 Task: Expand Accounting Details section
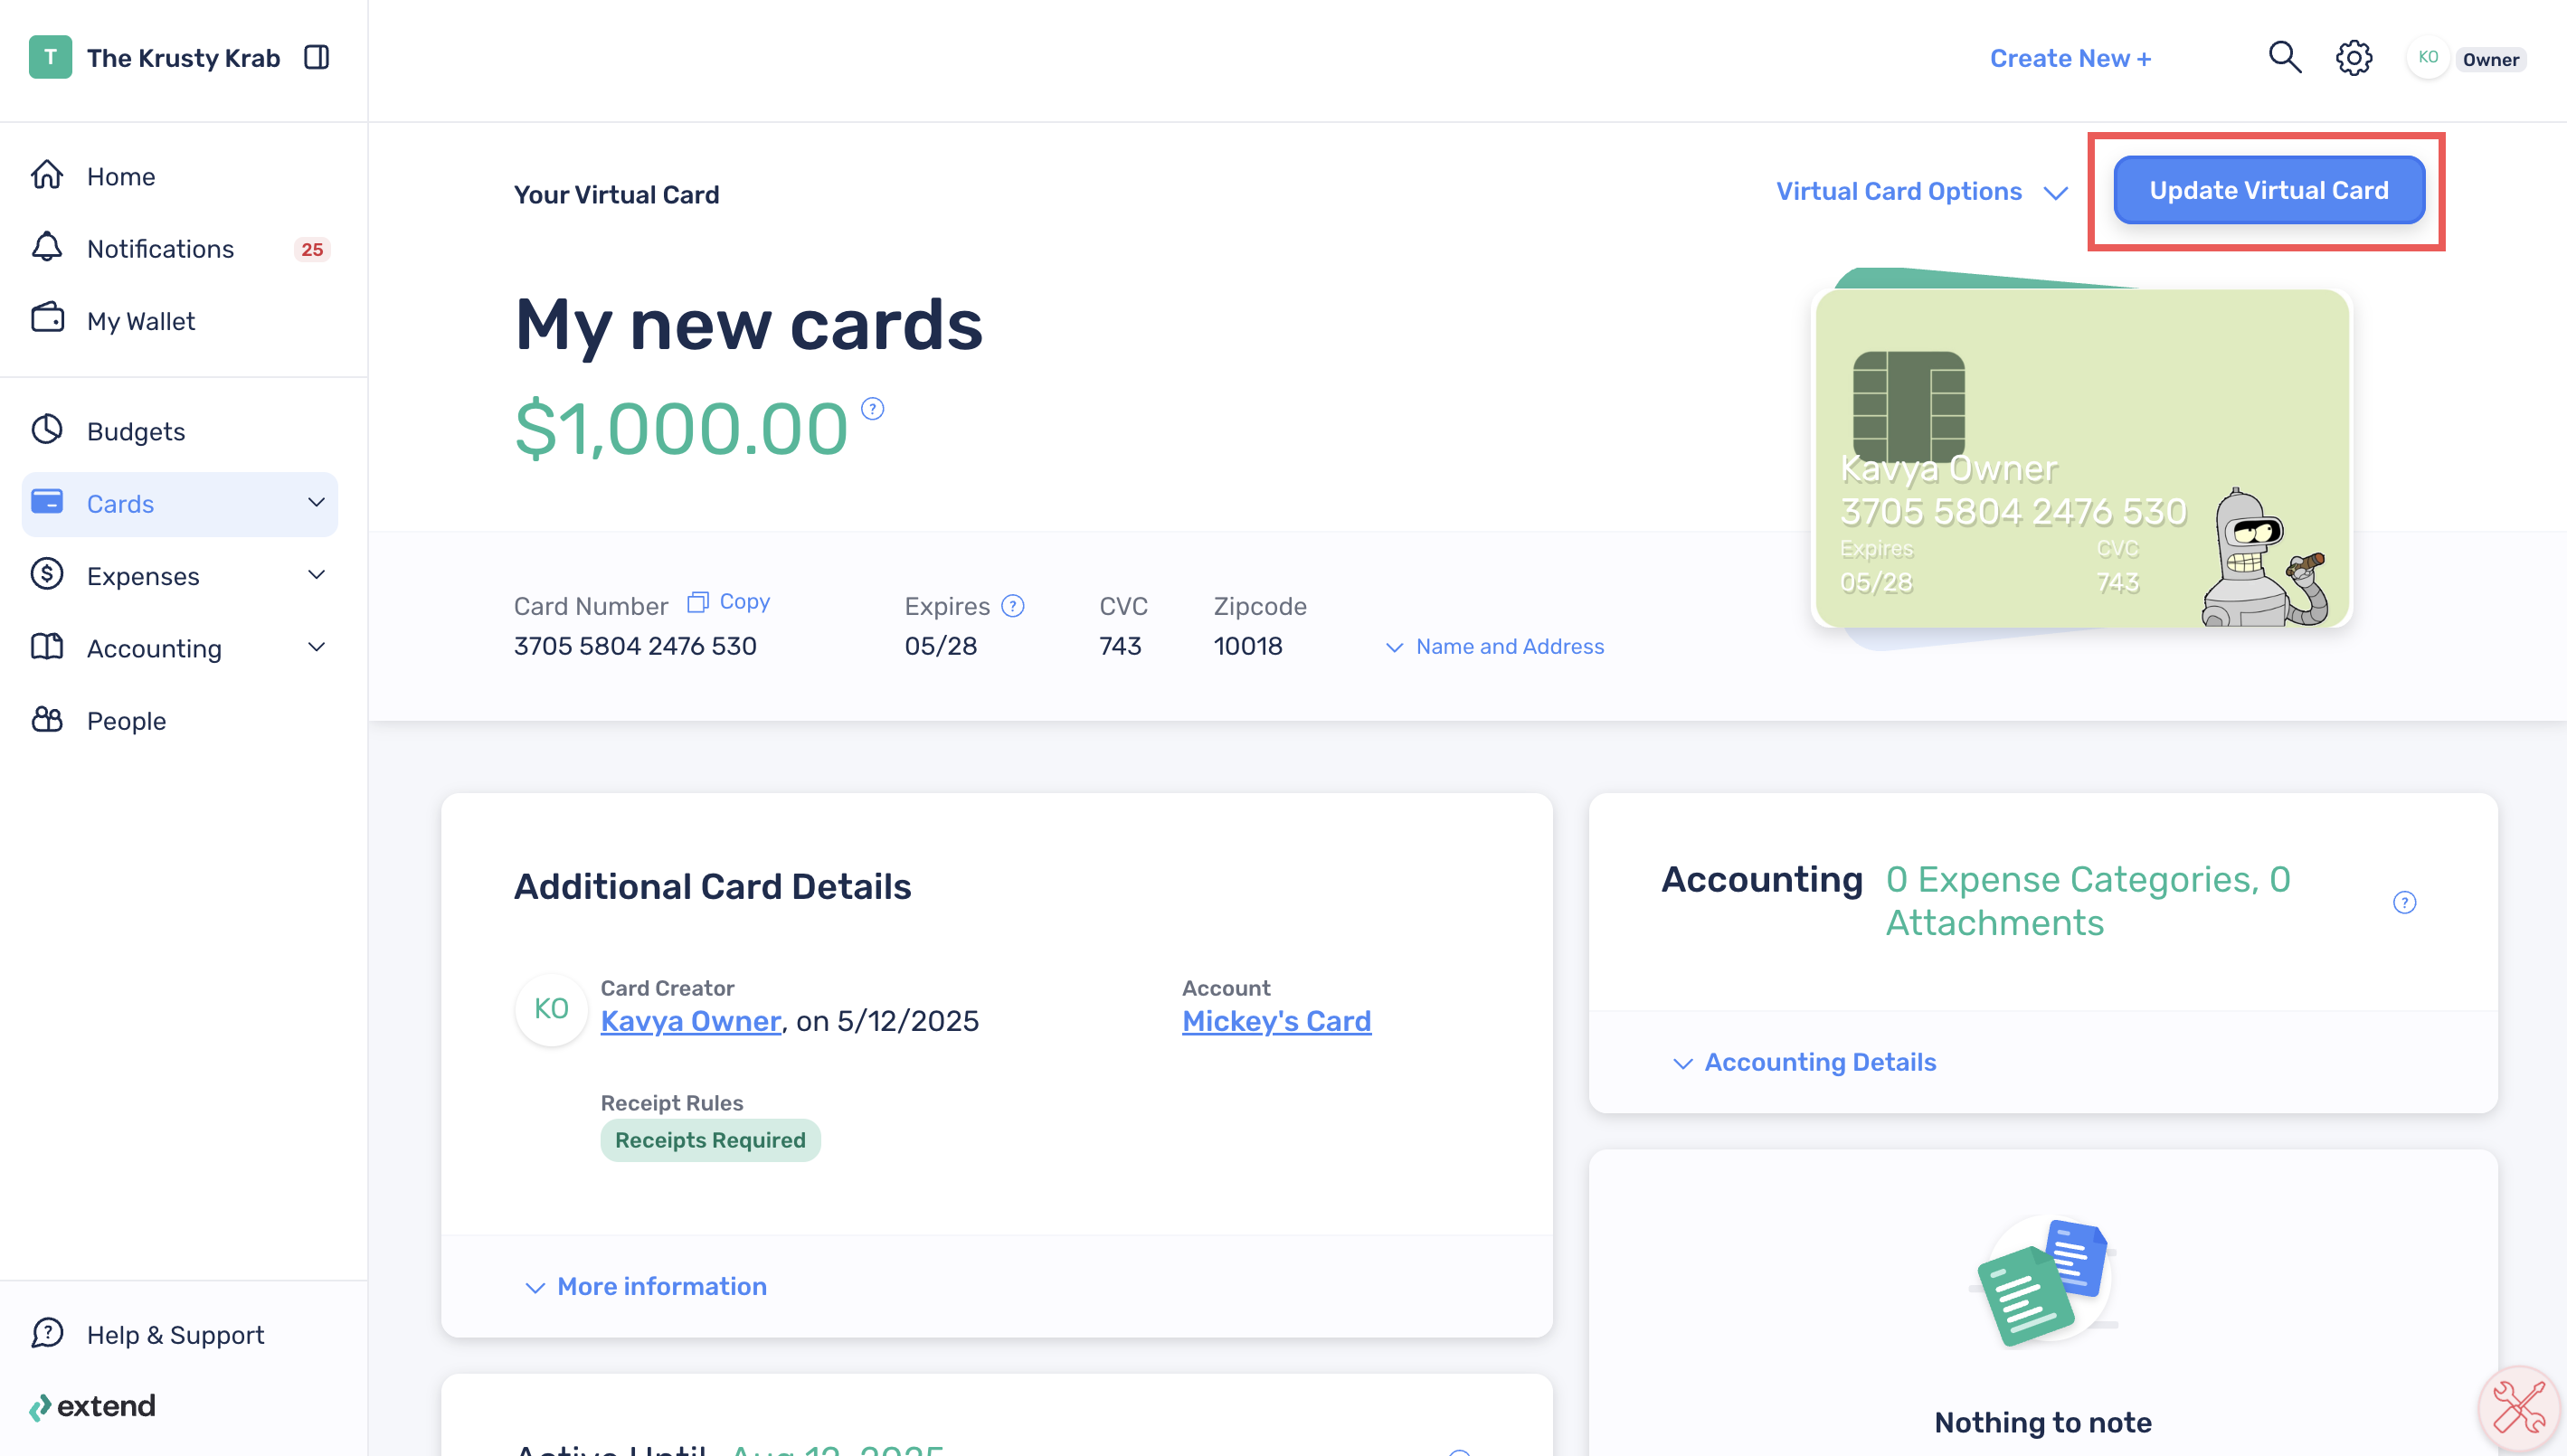click(x=1804, y=1062)
